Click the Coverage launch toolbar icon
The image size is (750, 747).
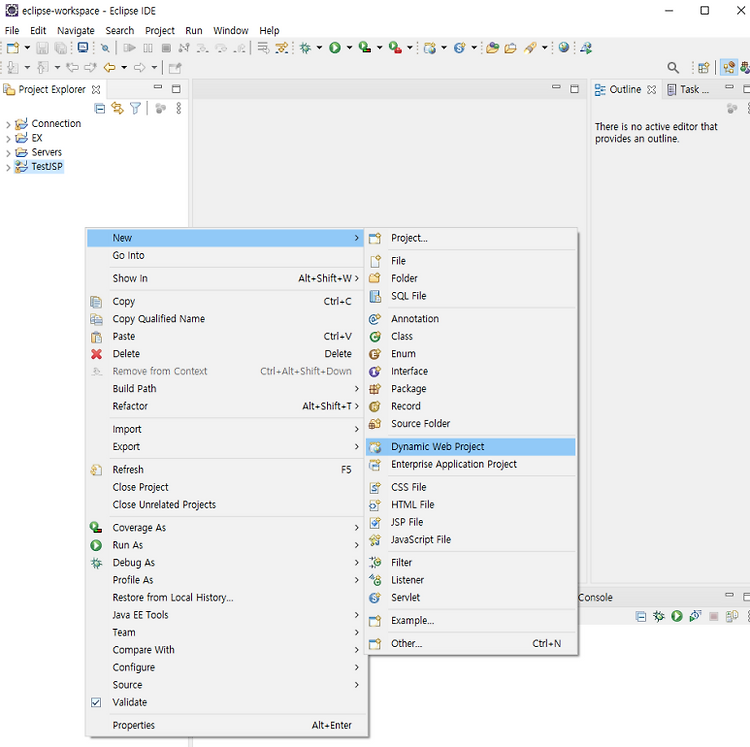point(365,48)
